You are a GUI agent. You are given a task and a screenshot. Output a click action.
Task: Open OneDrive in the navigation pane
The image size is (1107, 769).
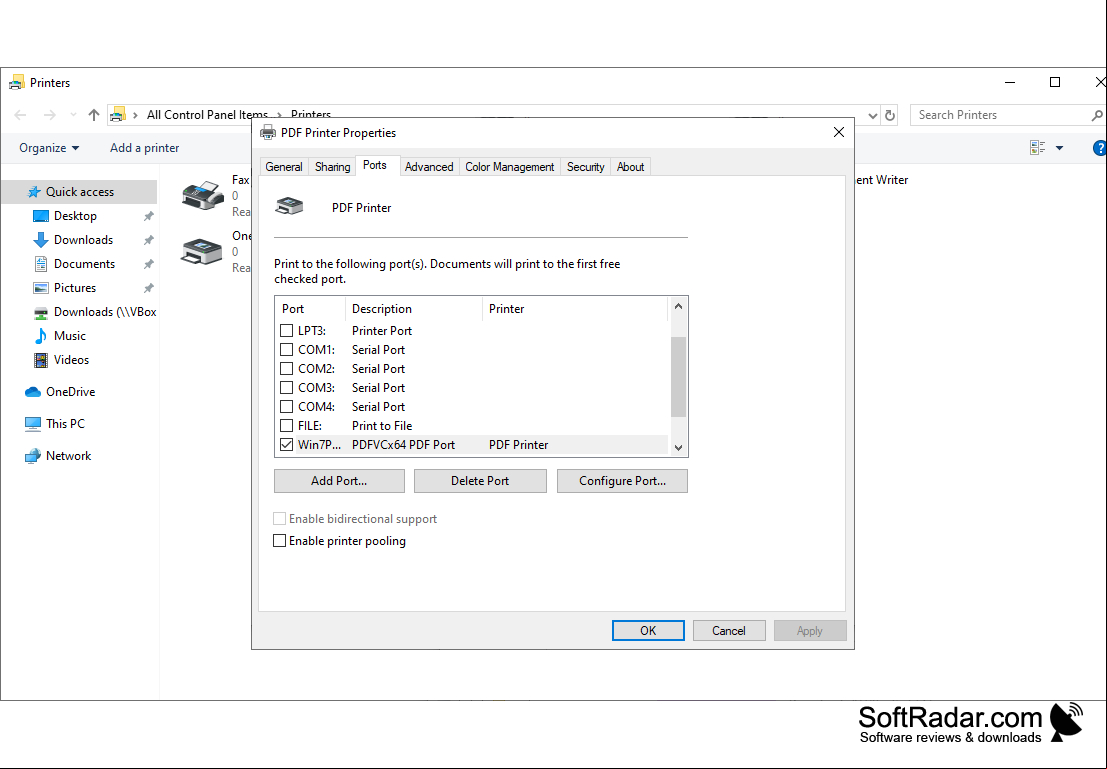point(59,392)
